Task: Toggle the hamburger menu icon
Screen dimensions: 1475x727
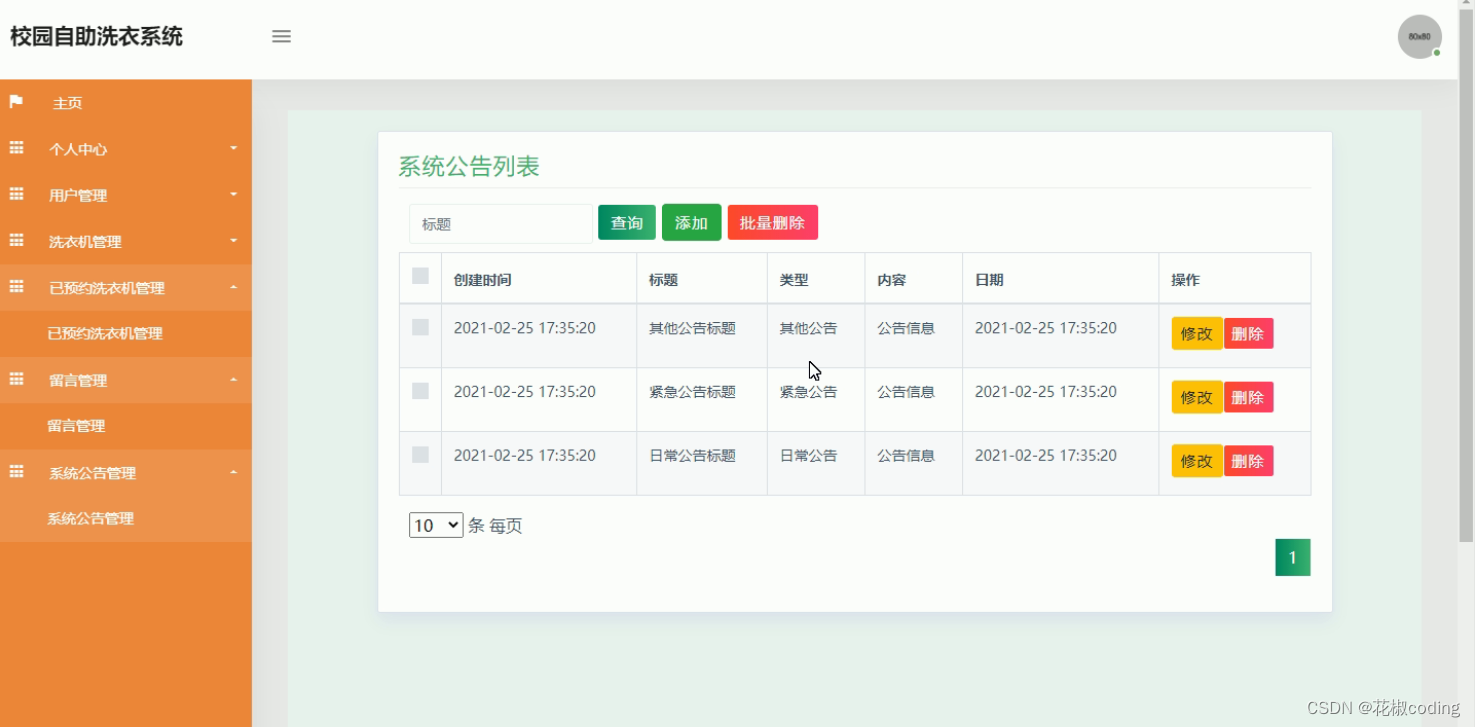Action: click(x=282, y=36)
